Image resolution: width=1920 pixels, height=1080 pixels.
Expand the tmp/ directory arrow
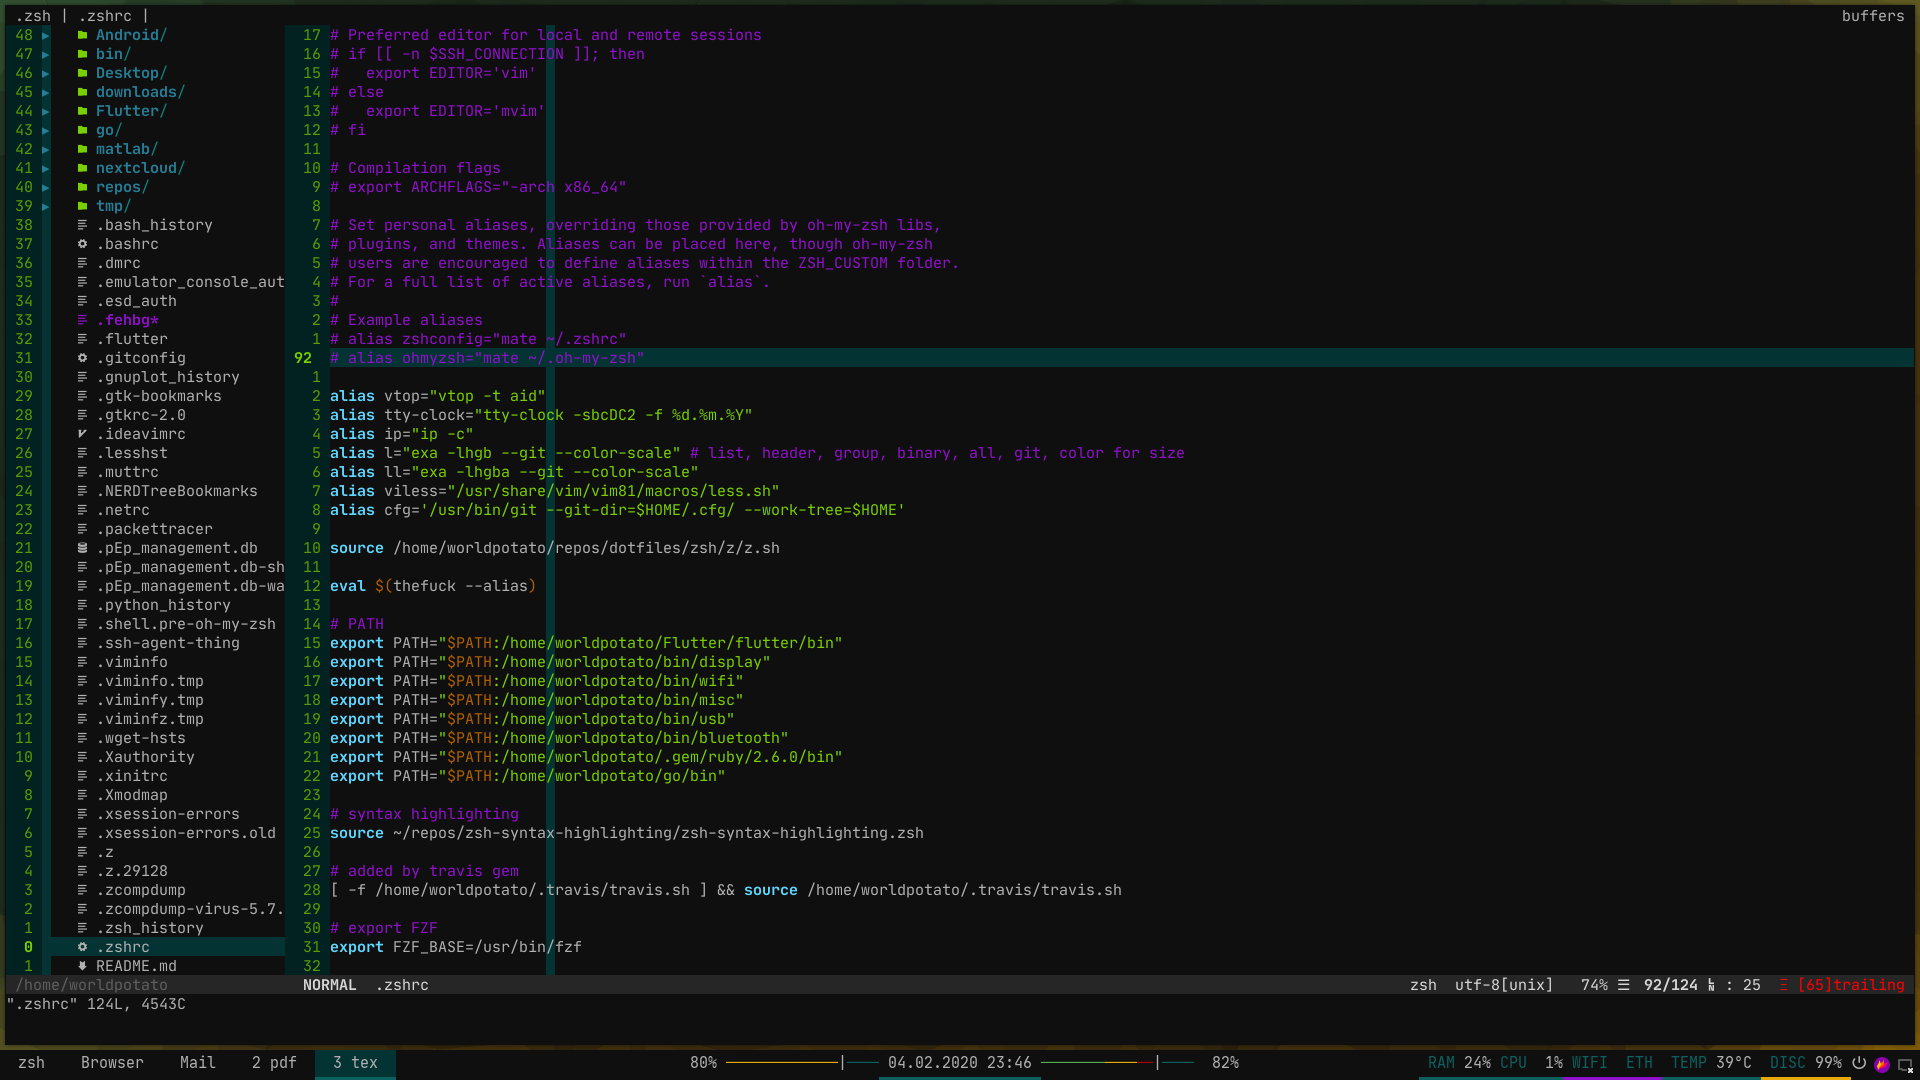click(46, 206)
